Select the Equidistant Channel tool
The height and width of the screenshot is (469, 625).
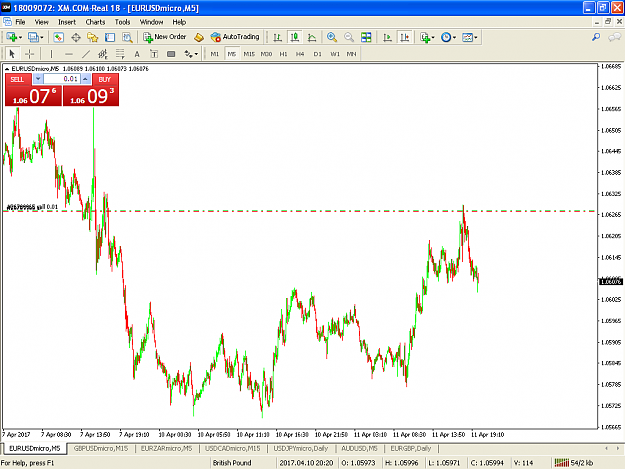click(103, 53)
